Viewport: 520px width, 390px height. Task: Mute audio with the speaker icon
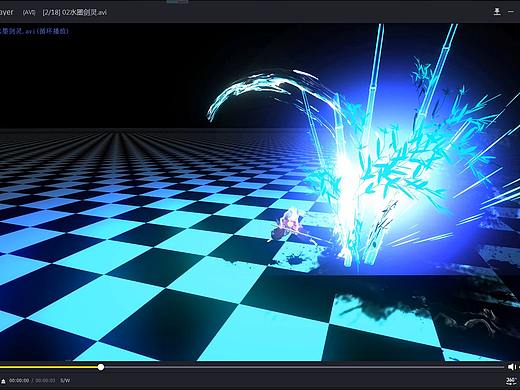tap(511, 367)
